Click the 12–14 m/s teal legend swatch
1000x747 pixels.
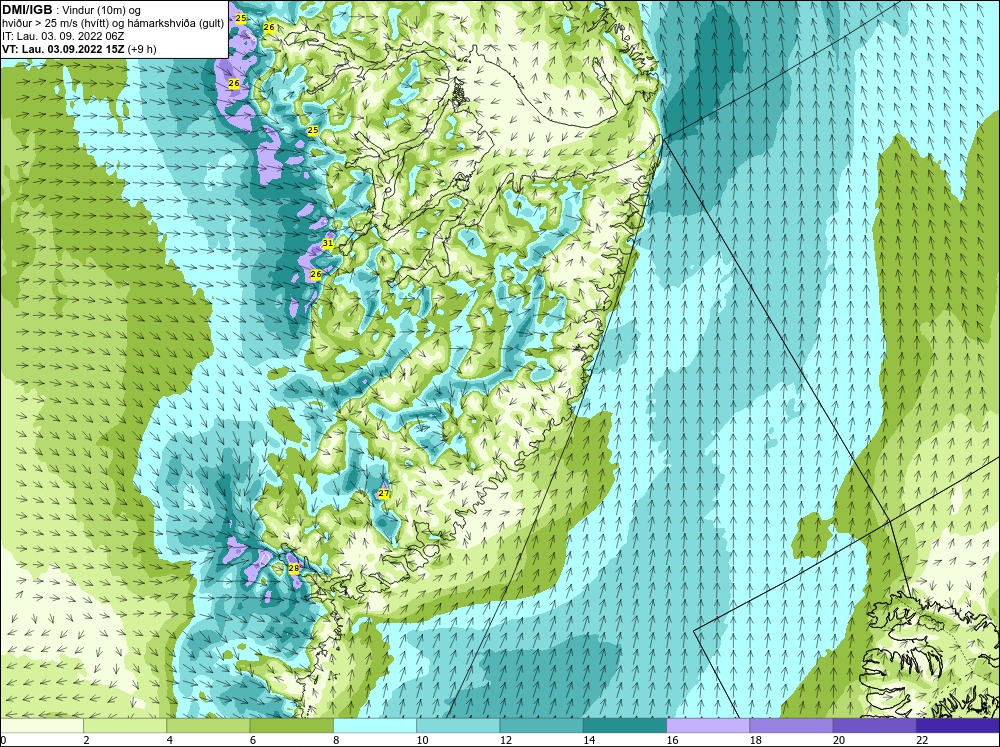click(541, 726)
